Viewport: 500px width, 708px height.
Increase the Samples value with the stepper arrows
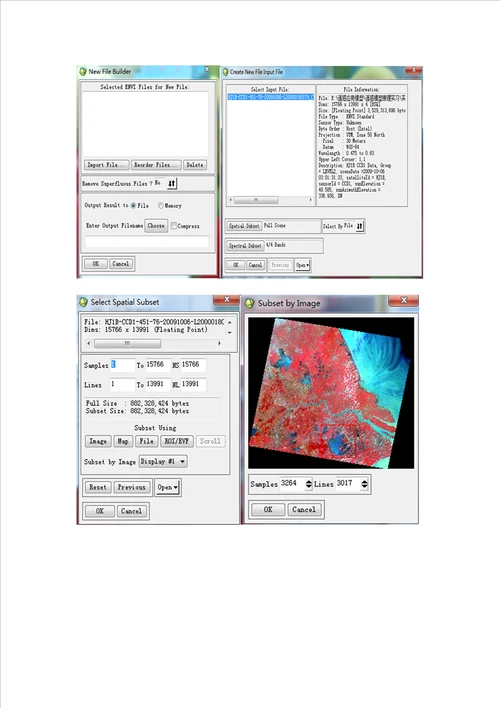pos(308,482)
